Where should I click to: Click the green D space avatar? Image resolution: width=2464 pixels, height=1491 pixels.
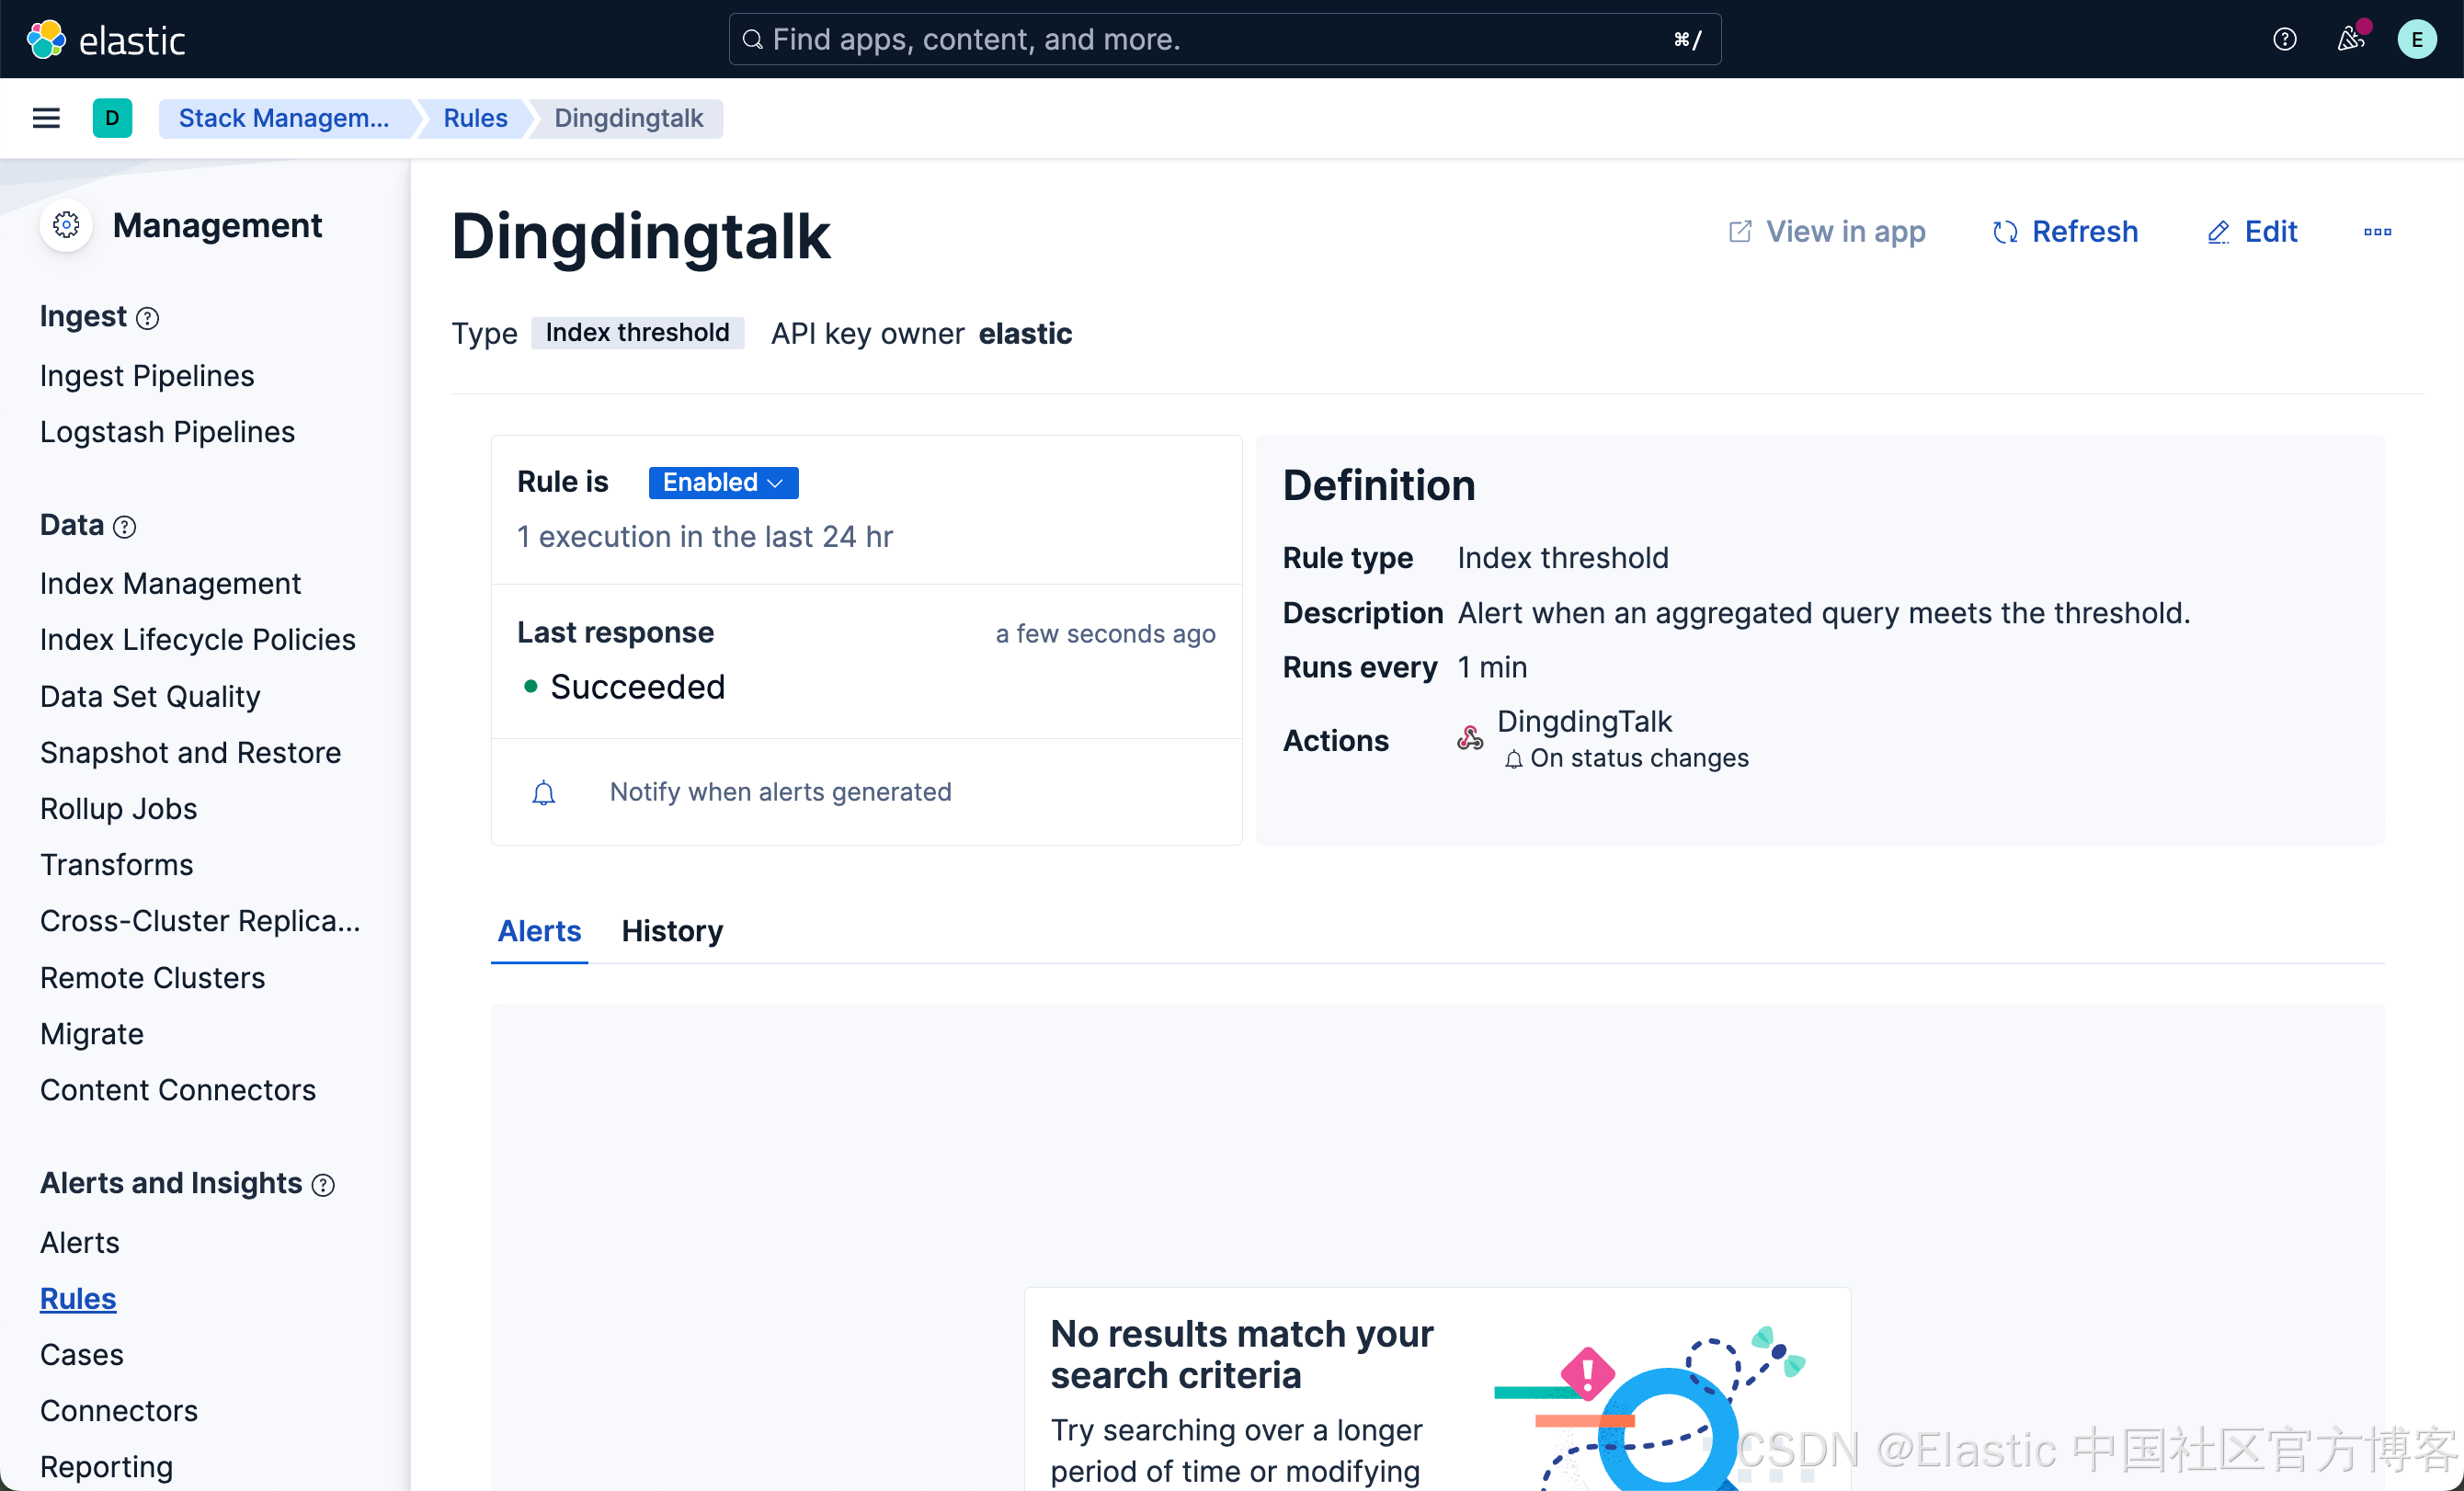pyautogui.click(x=112, y=118)
